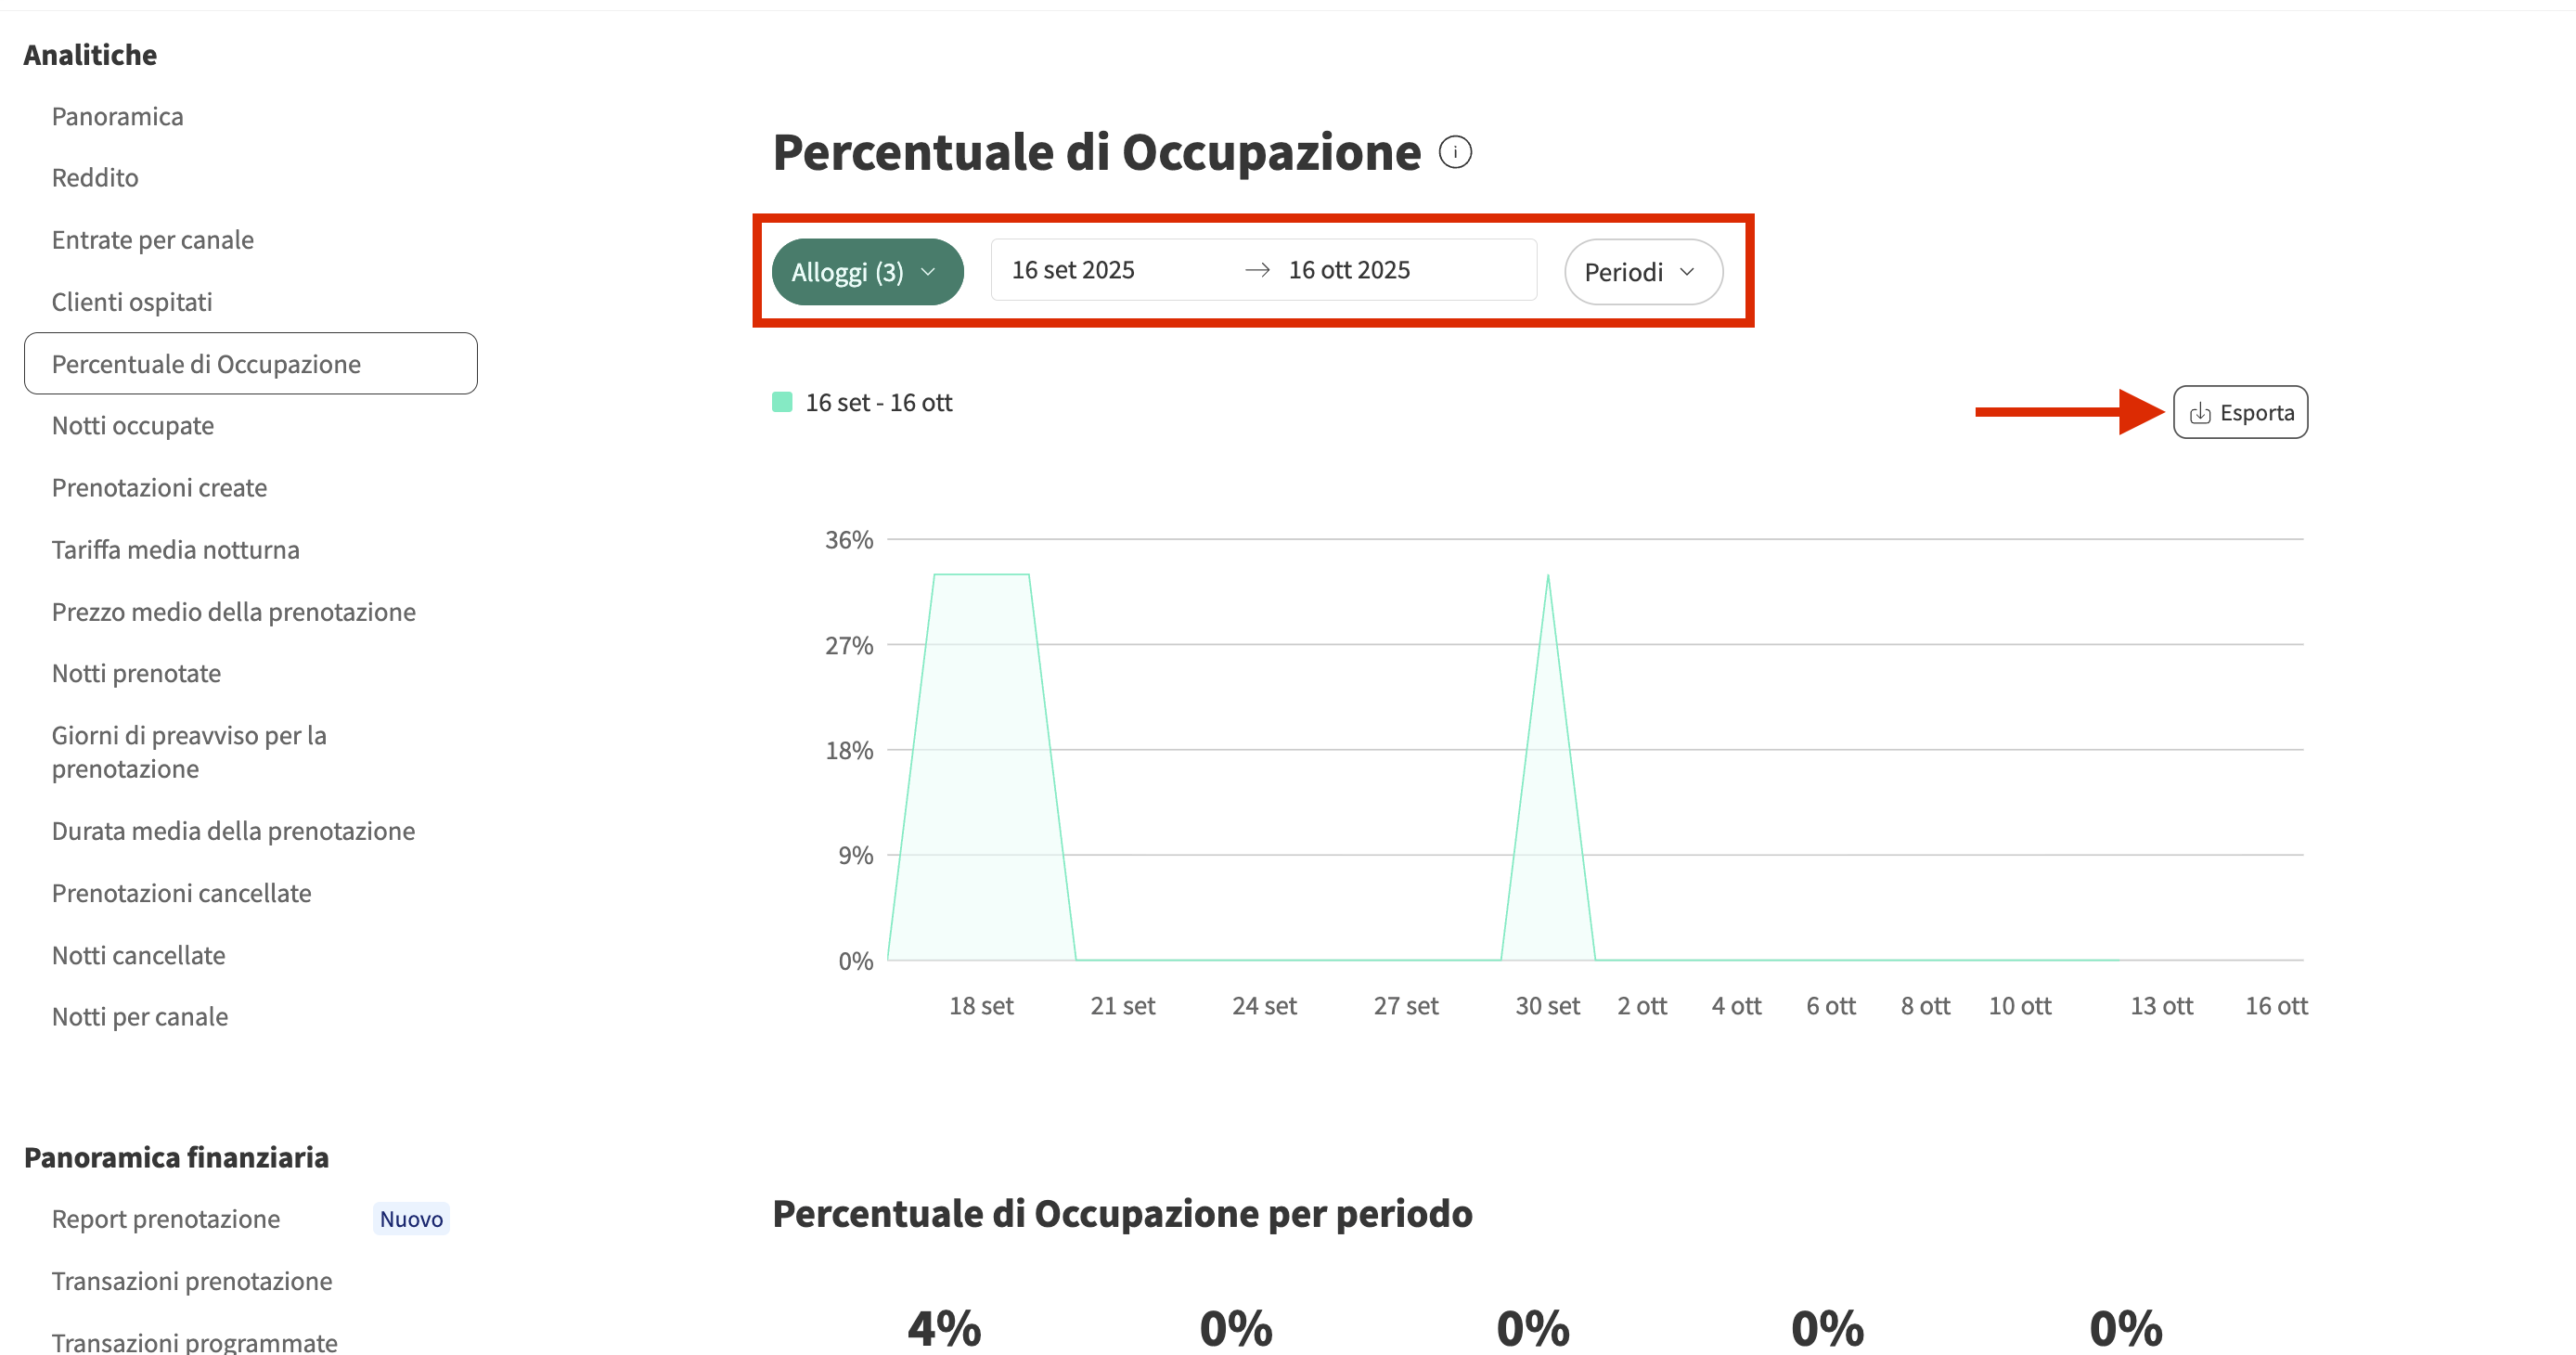Click the Esporta button
2576x1355 pixels.
[2240, 412]
